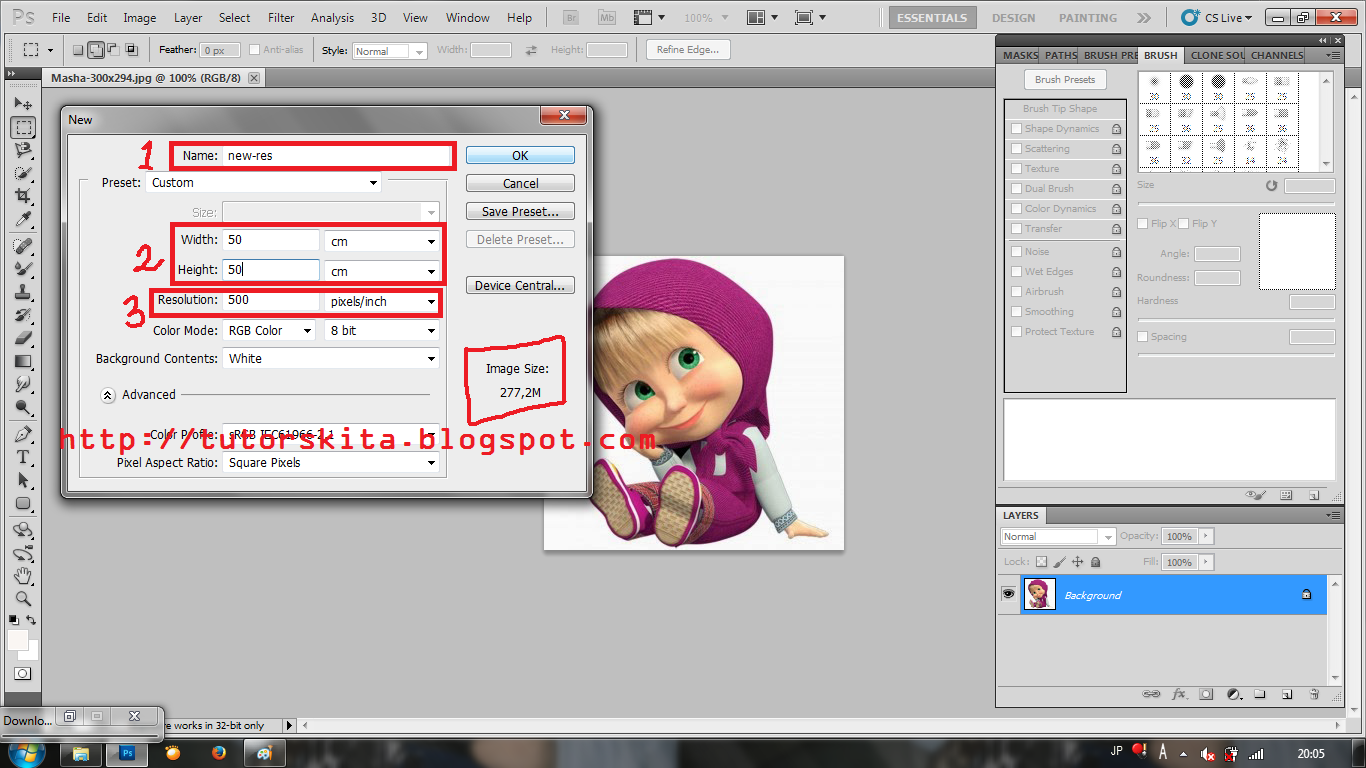This screenshot has height=768, width=1366.
Task: Click the Link layers icon
Action: (x=1152, y=693)
